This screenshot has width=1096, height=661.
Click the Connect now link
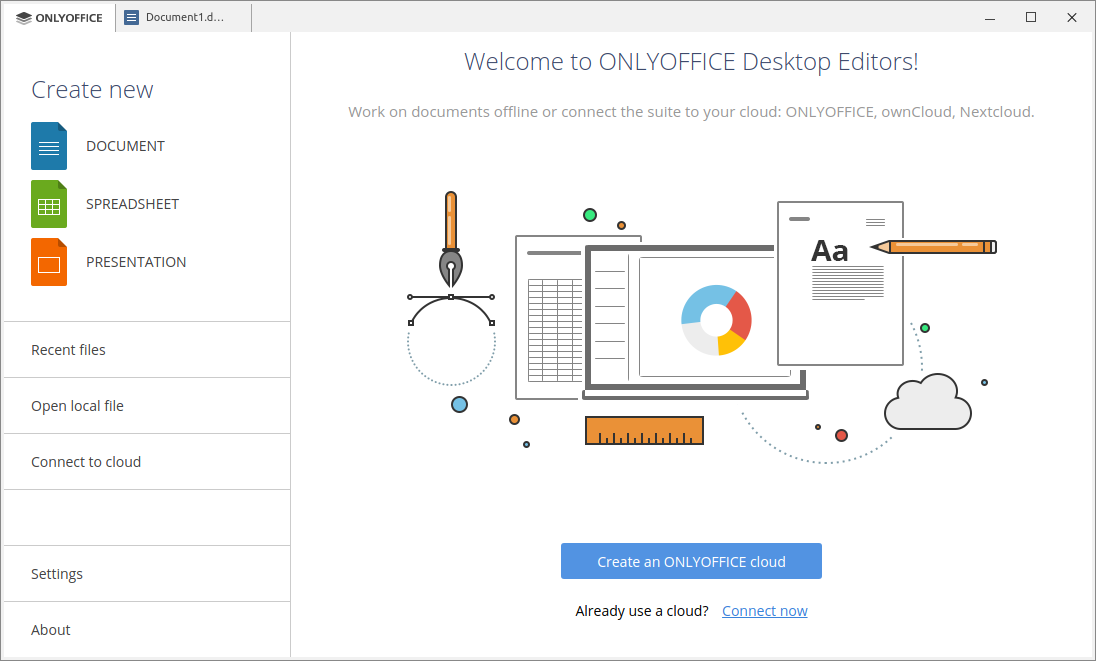pos(764,610)
